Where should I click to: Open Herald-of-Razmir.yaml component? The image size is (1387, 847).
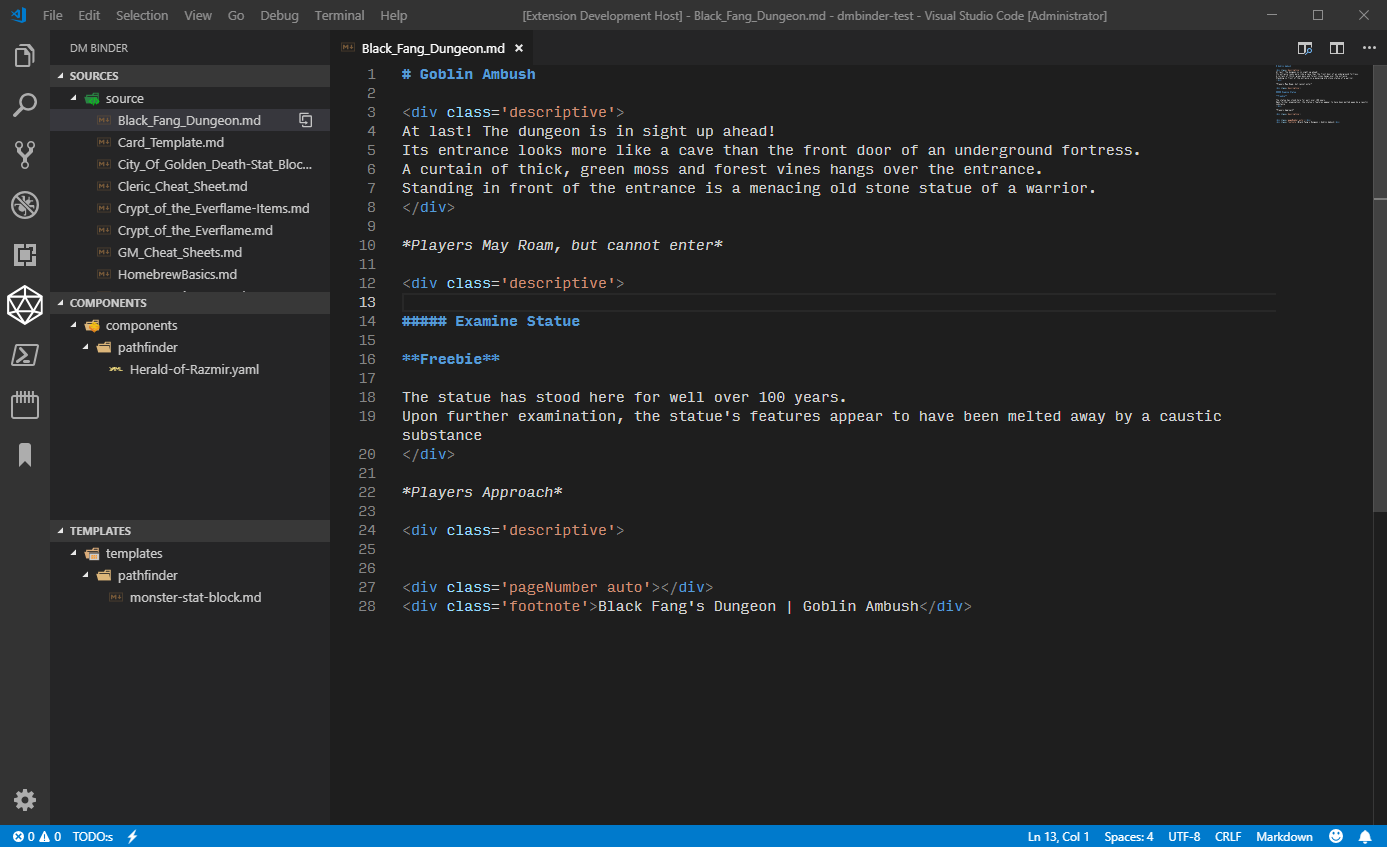(190, 369)
